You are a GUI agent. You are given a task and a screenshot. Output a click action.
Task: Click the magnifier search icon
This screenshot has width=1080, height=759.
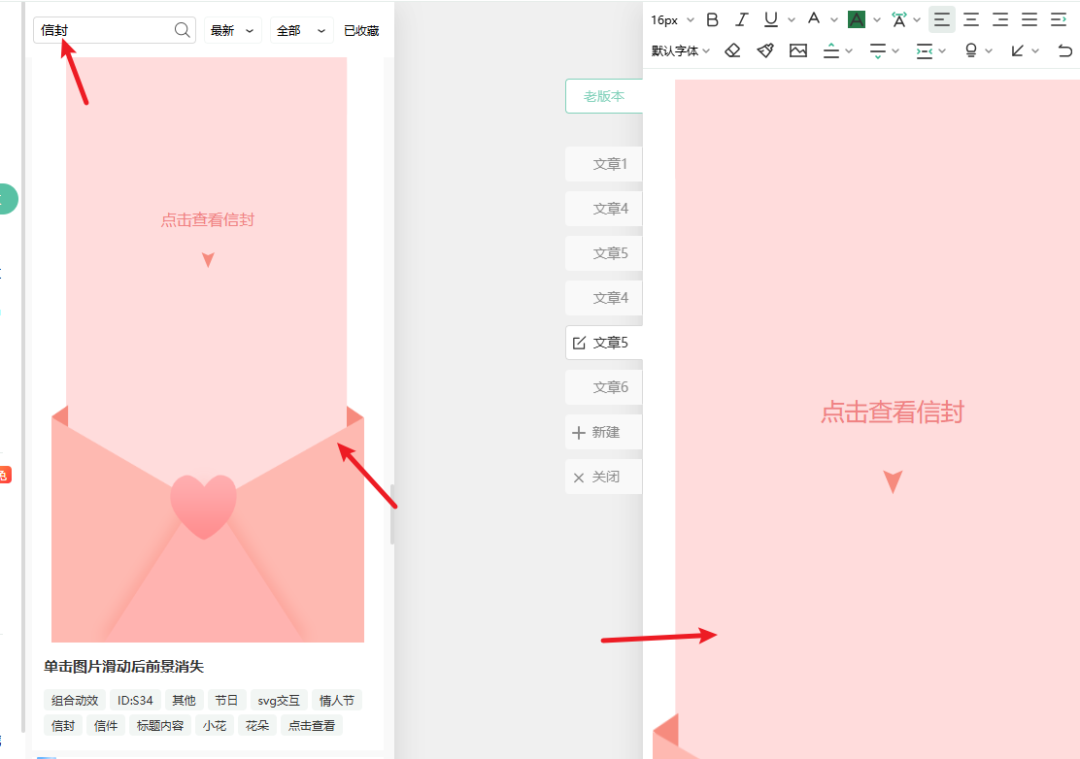point(183,30)
